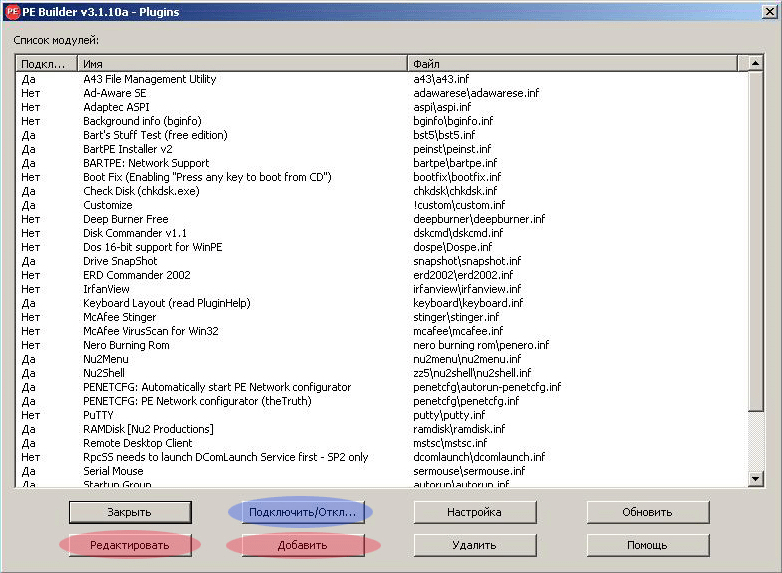Screen dimensions: 782x573
Task: Click file path mstsc\mstsc.inf
Action: pos(450,443)
